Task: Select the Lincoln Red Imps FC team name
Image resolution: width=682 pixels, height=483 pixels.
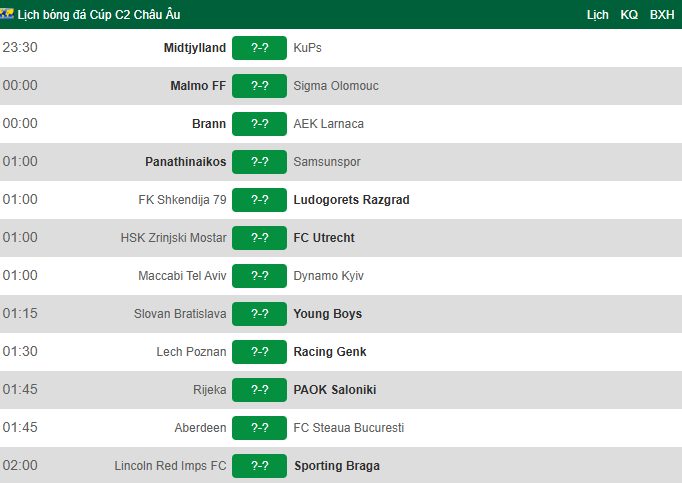Action: 170,466
